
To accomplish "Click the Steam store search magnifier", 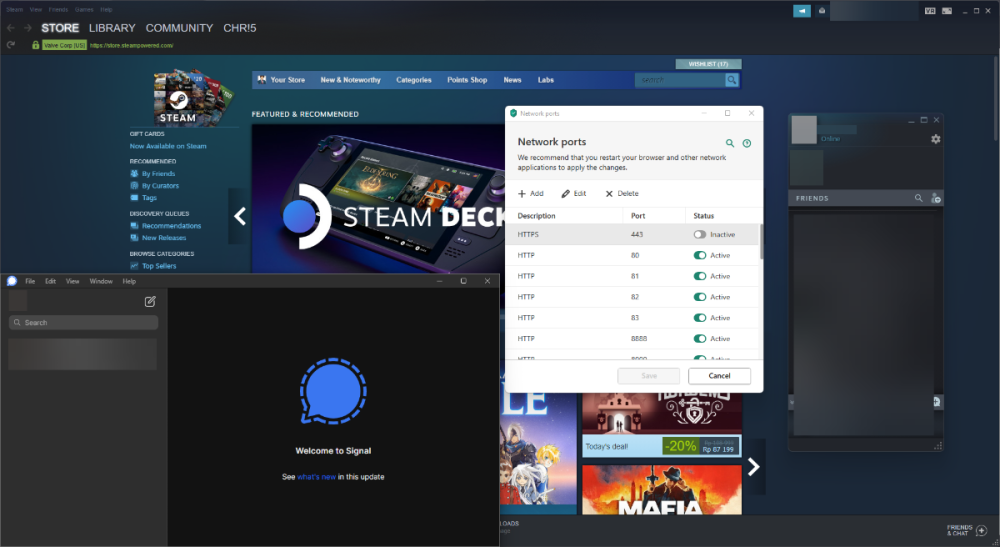I will click(x=732, y=80).
